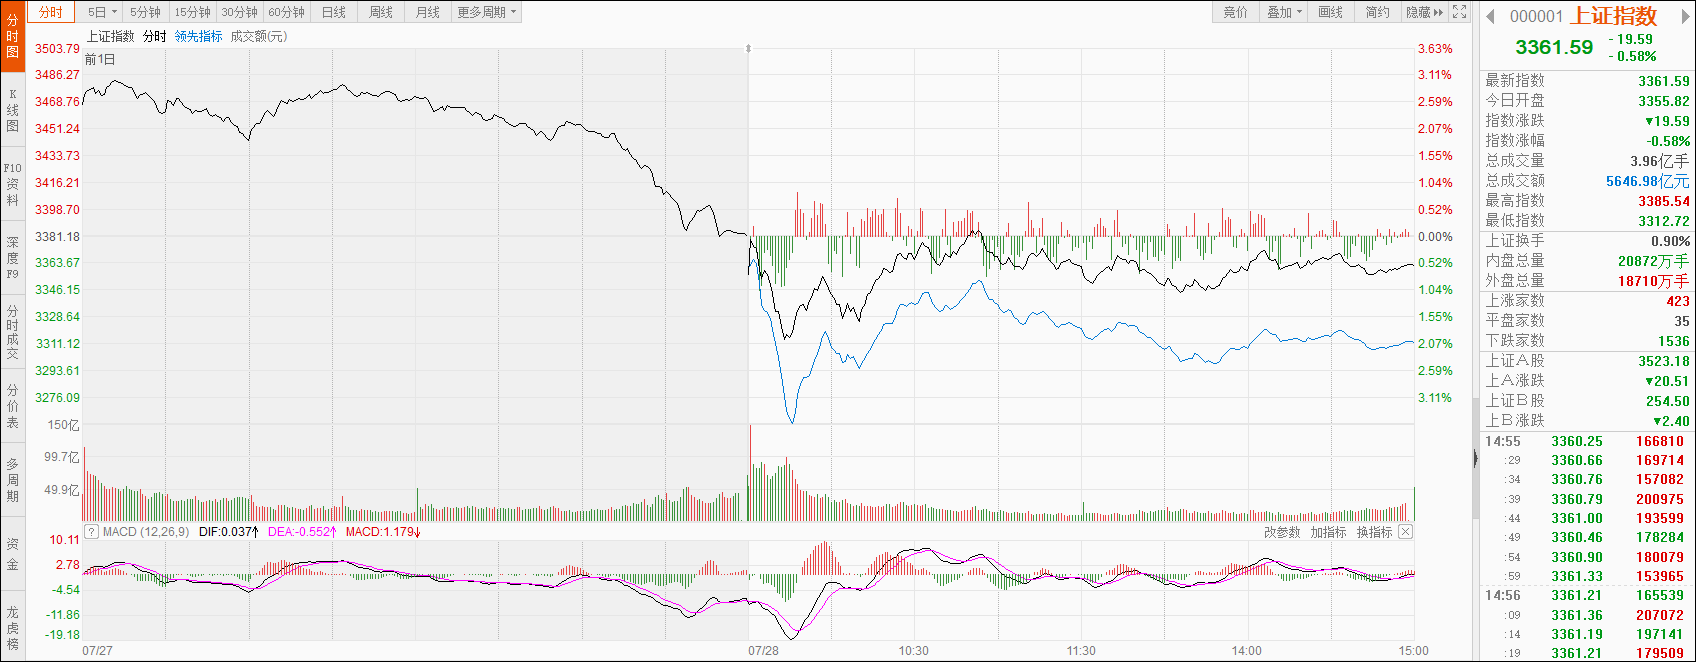Viewport: 1696px width, 662px height.
Task: Open F10资料 sidebar view
Action: click(12, 184)
